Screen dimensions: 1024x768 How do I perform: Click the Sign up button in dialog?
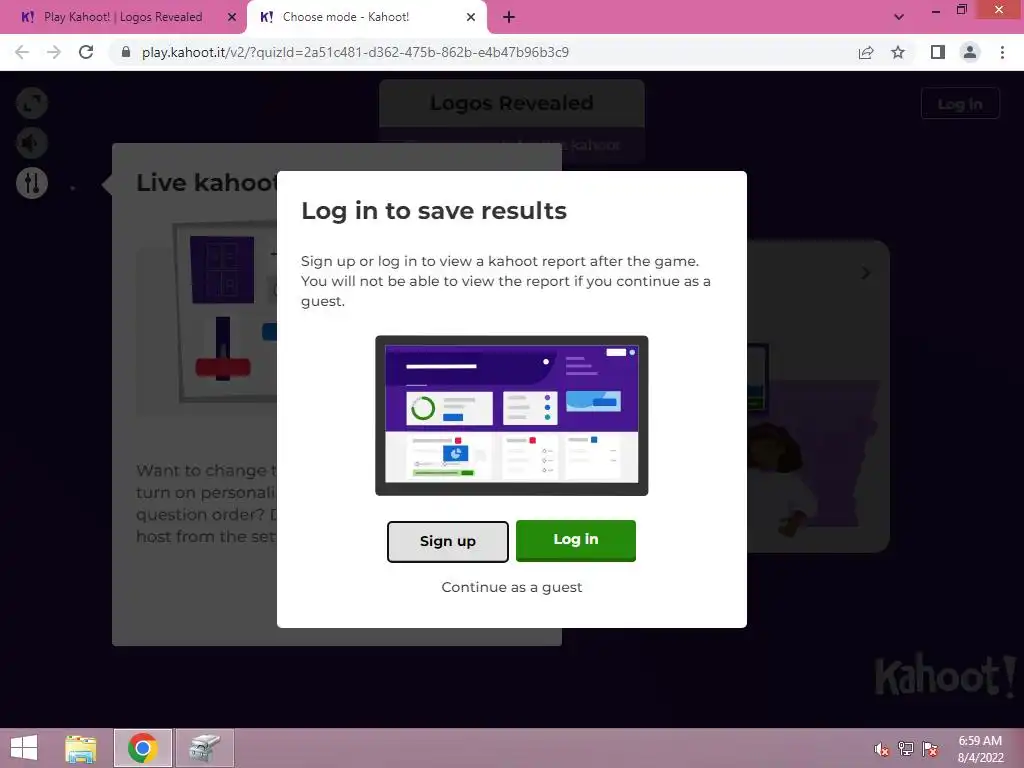click(447, 541)
